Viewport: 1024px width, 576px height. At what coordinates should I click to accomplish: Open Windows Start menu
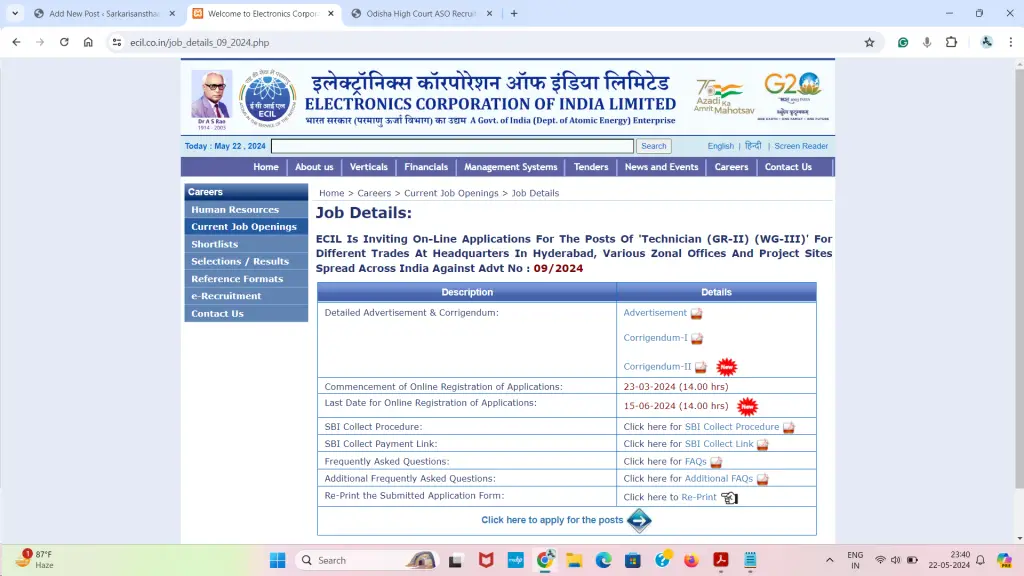(278, 560)
